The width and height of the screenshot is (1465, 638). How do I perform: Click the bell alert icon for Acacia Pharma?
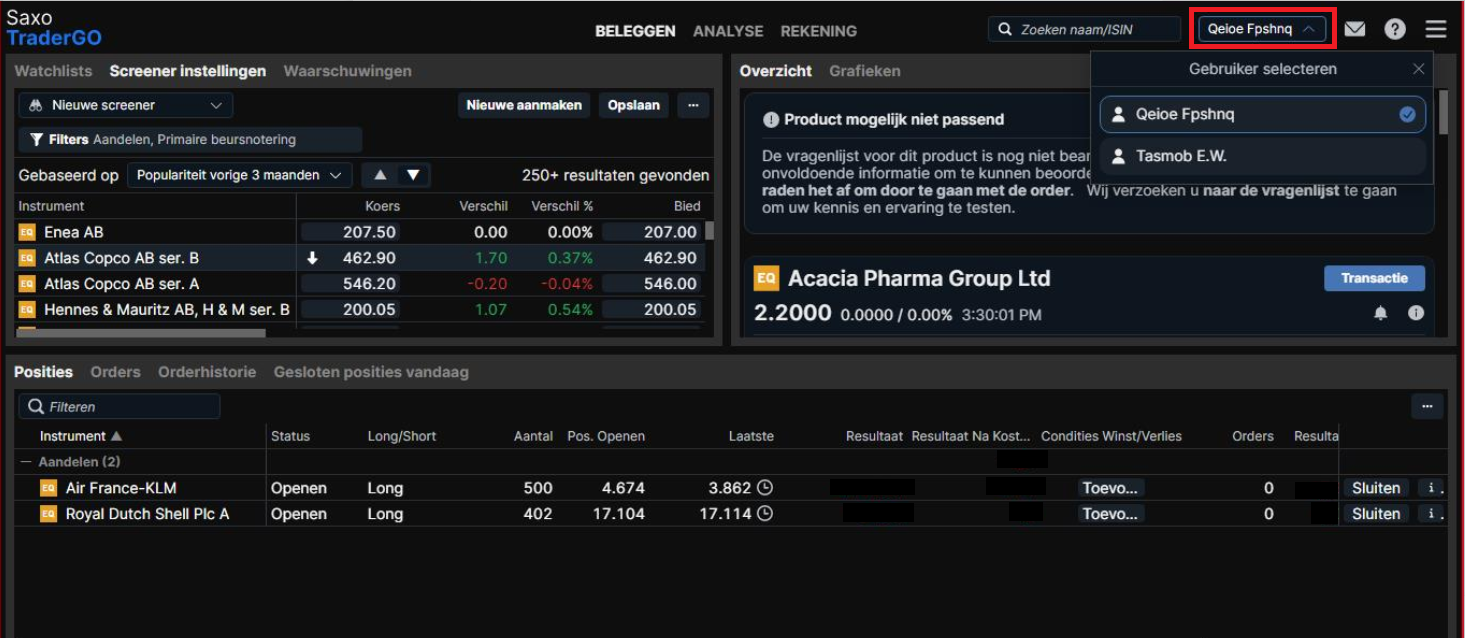[1381, 313]
